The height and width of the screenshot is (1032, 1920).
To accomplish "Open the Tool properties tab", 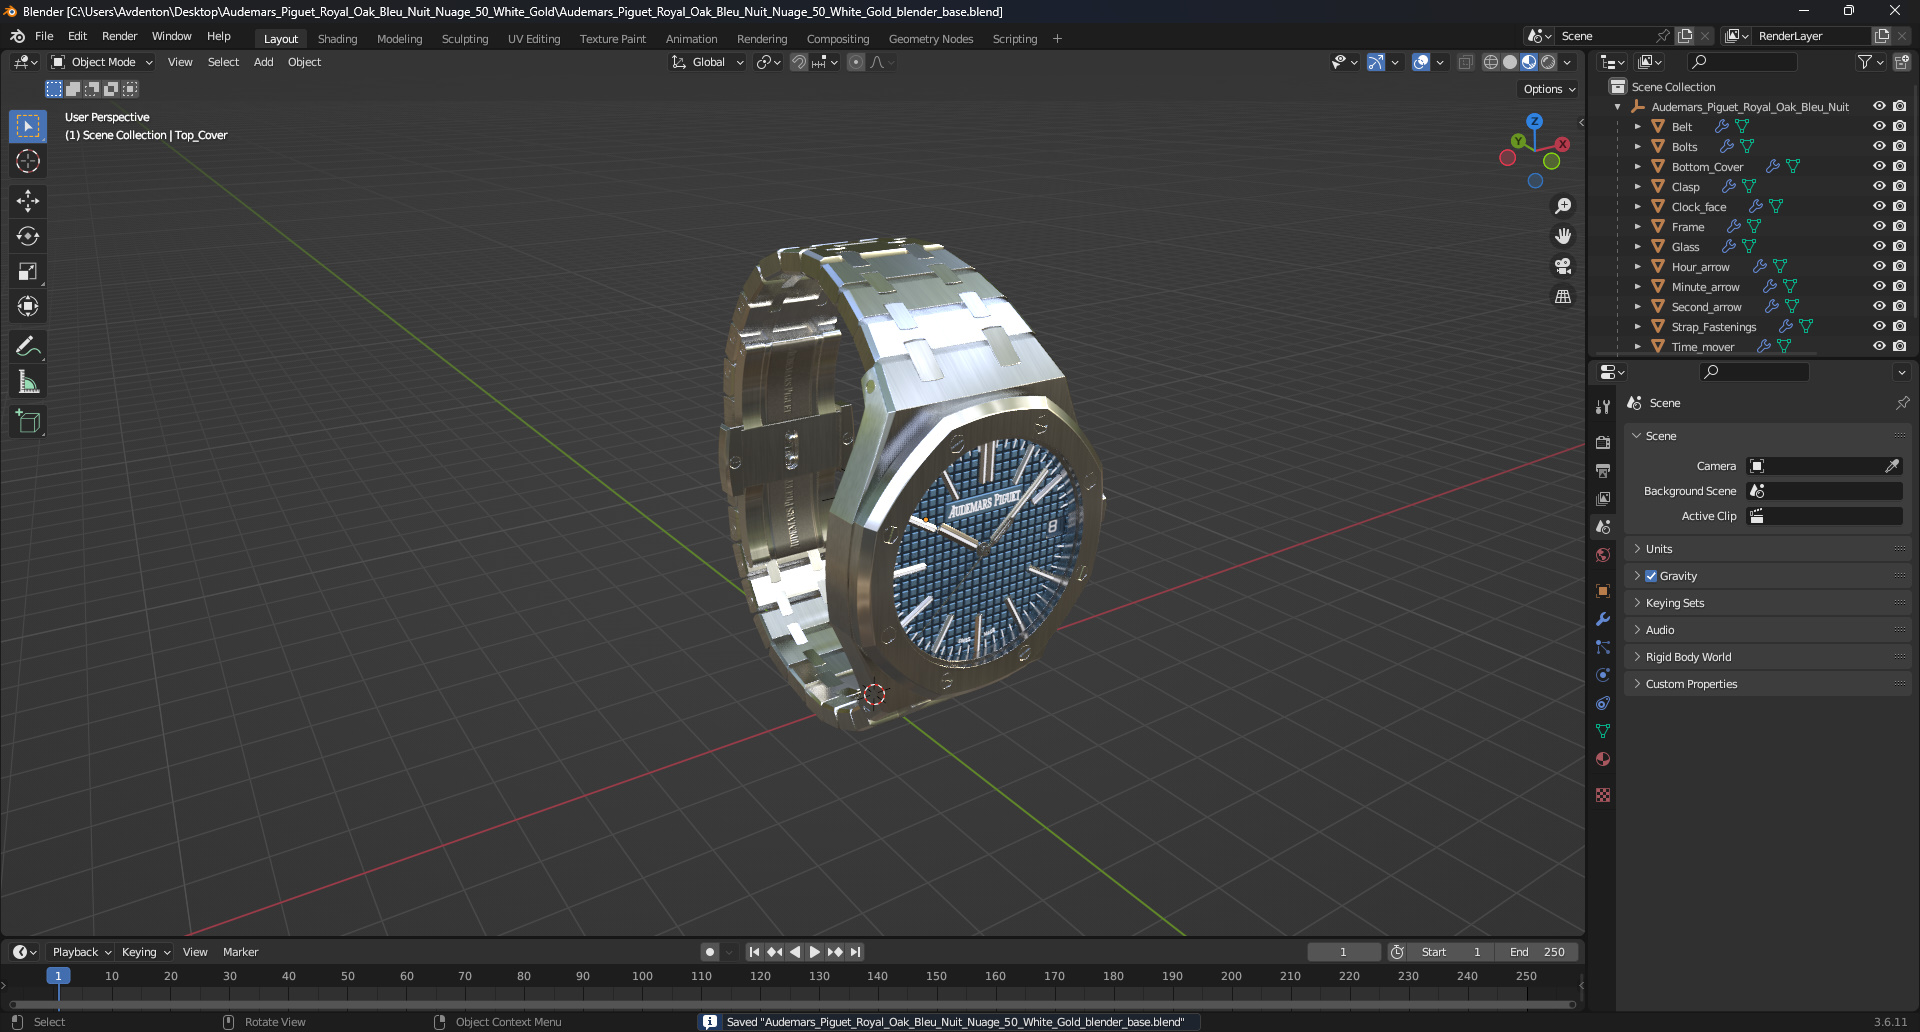I will tap(1603, 407).
